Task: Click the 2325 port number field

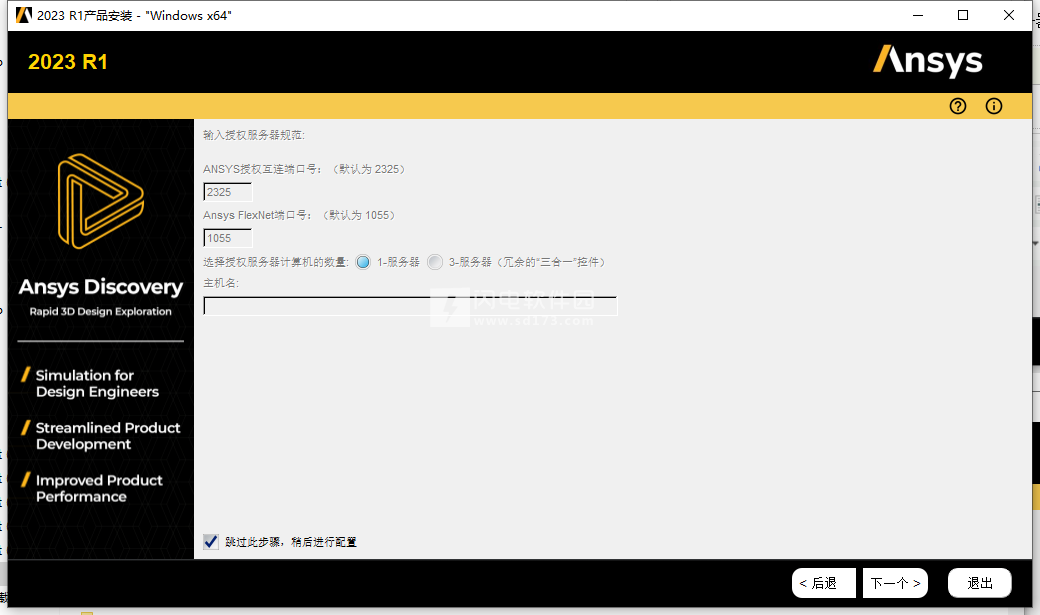Action: click(228, 192)
